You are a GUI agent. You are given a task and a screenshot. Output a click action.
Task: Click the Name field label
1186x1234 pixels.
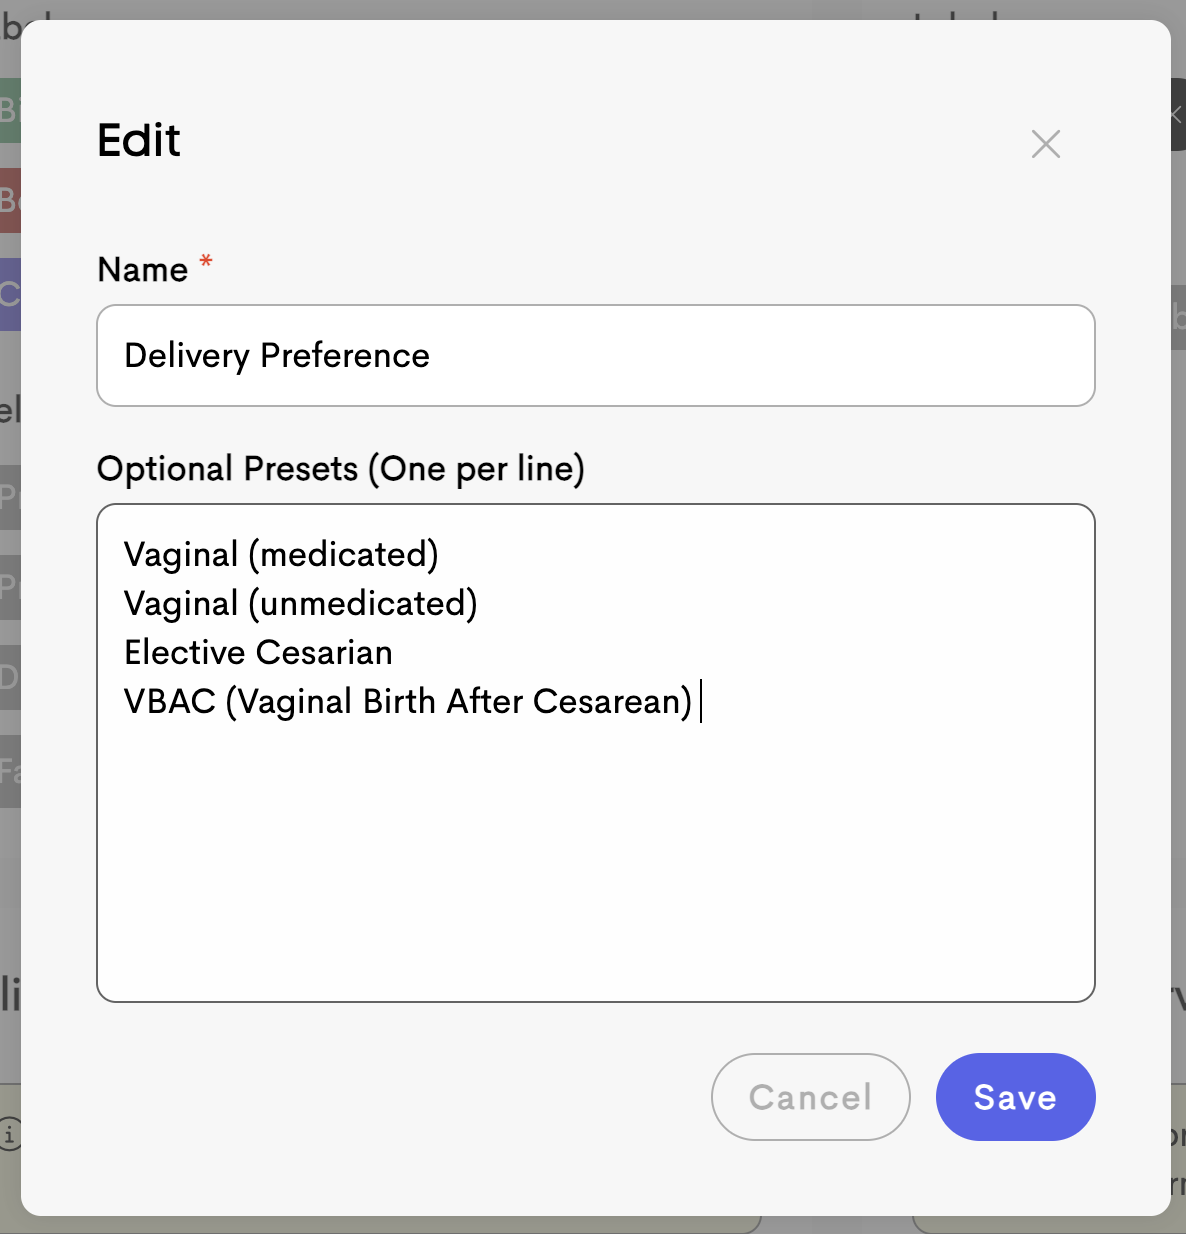143,270
